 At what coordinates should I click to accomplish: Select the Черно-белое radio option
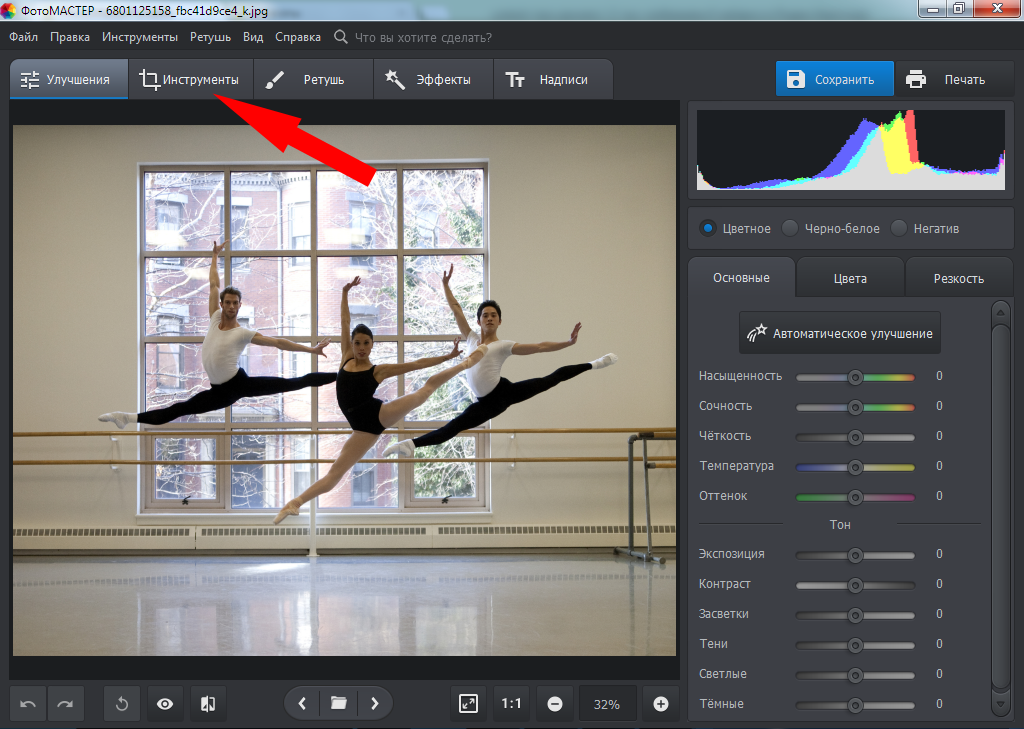pyautogui.click(x=791, y=229)
